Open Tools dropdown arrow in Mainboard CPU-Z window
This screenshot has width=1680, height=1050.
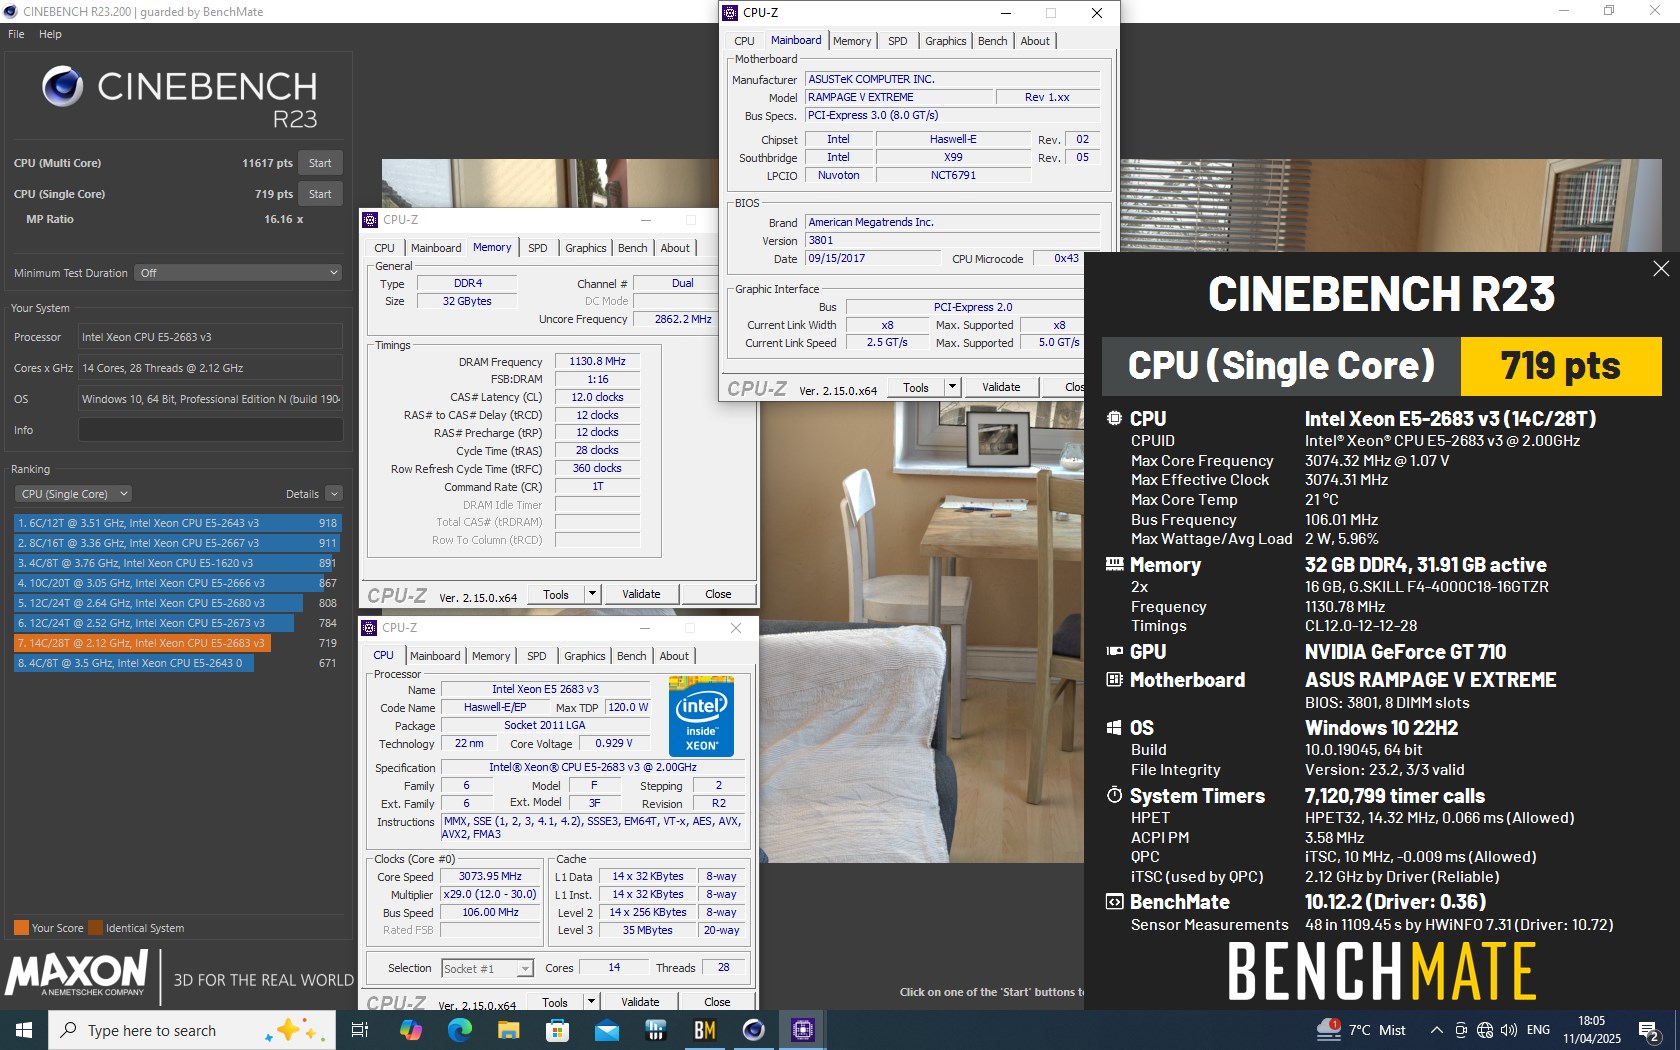click(952, 387)
